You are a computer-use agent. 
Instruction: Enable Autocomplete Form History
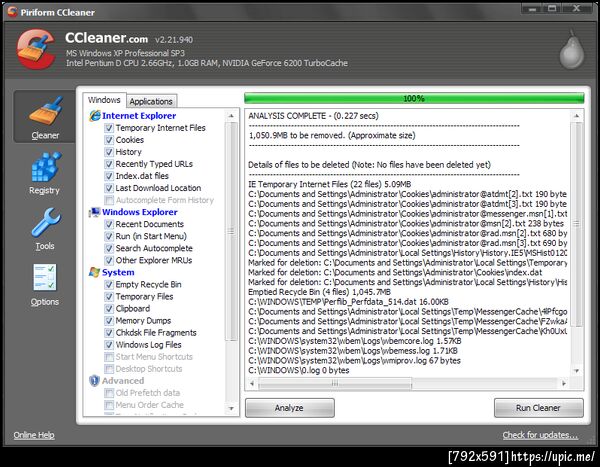pyautogui.click(x=109, y=200)
